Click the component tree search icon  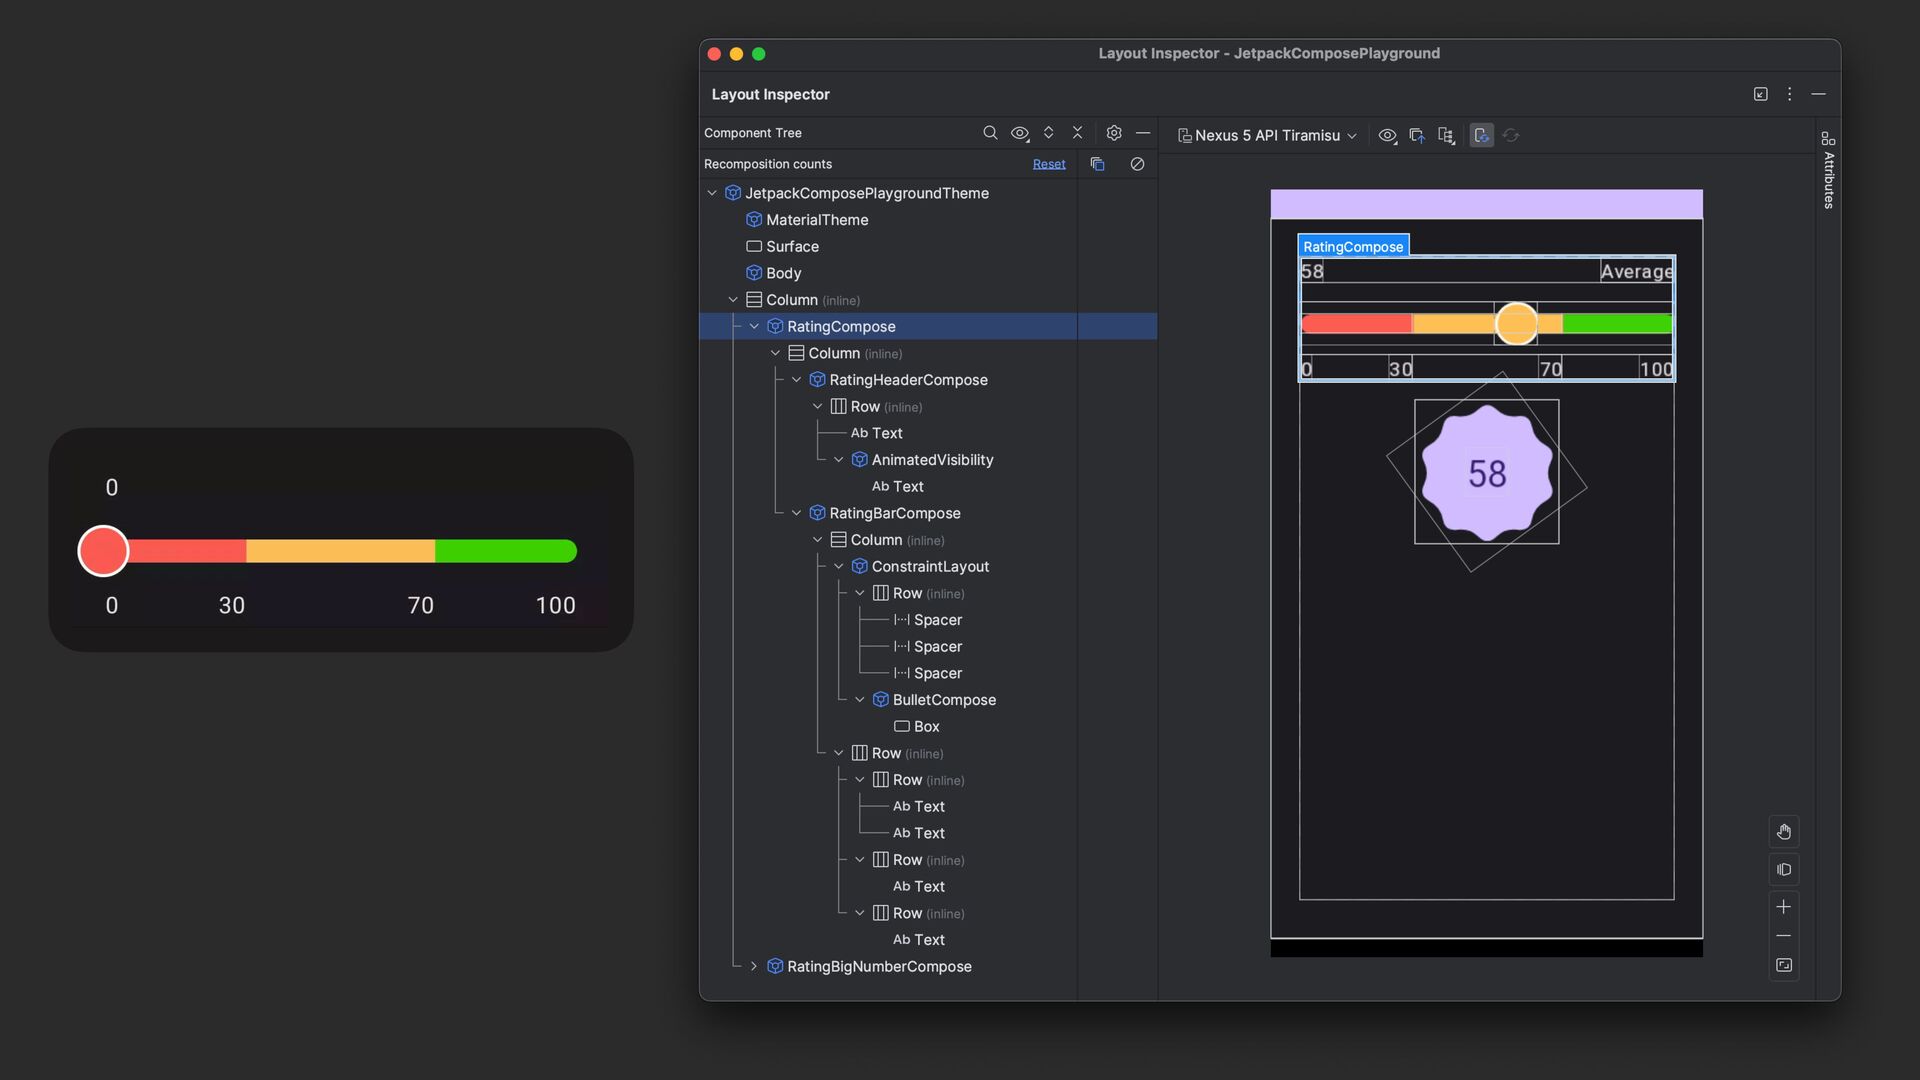[x=990, y=133]
